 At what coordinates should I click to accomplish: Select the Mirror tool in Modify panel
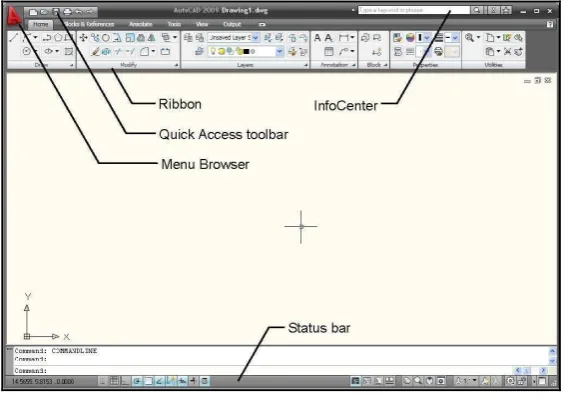click(152, 38)
